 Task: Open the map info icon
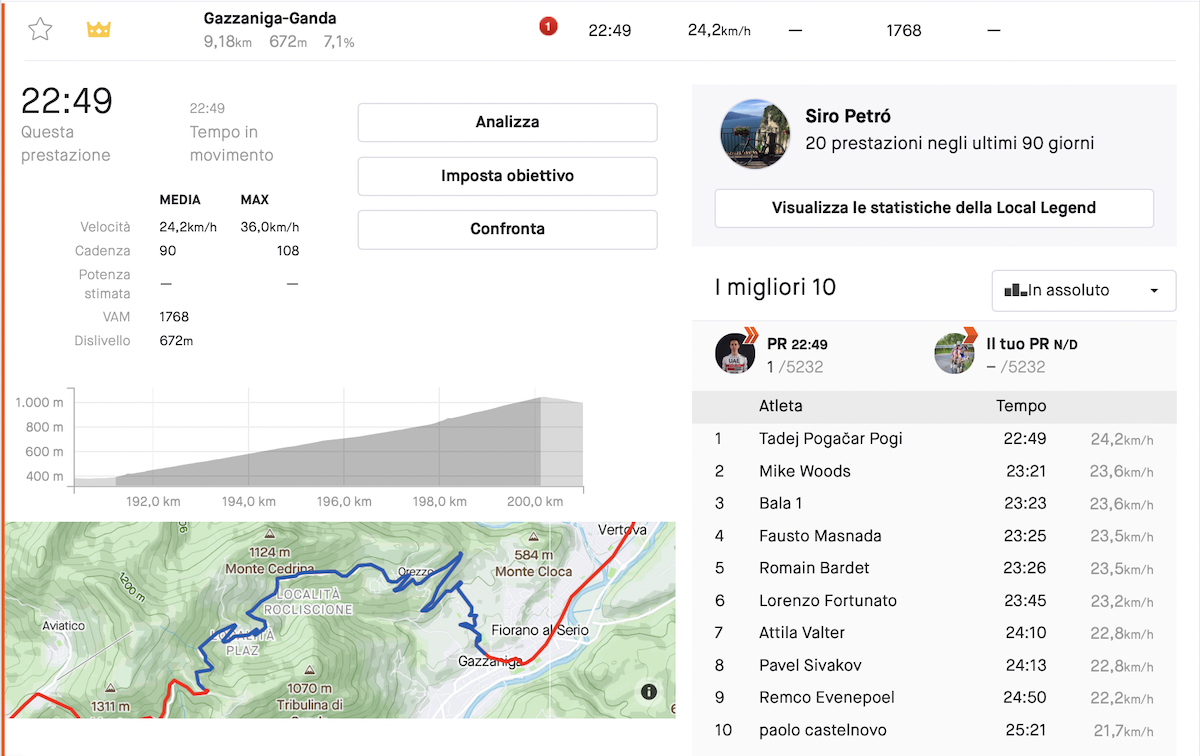(x=648, y=692)
